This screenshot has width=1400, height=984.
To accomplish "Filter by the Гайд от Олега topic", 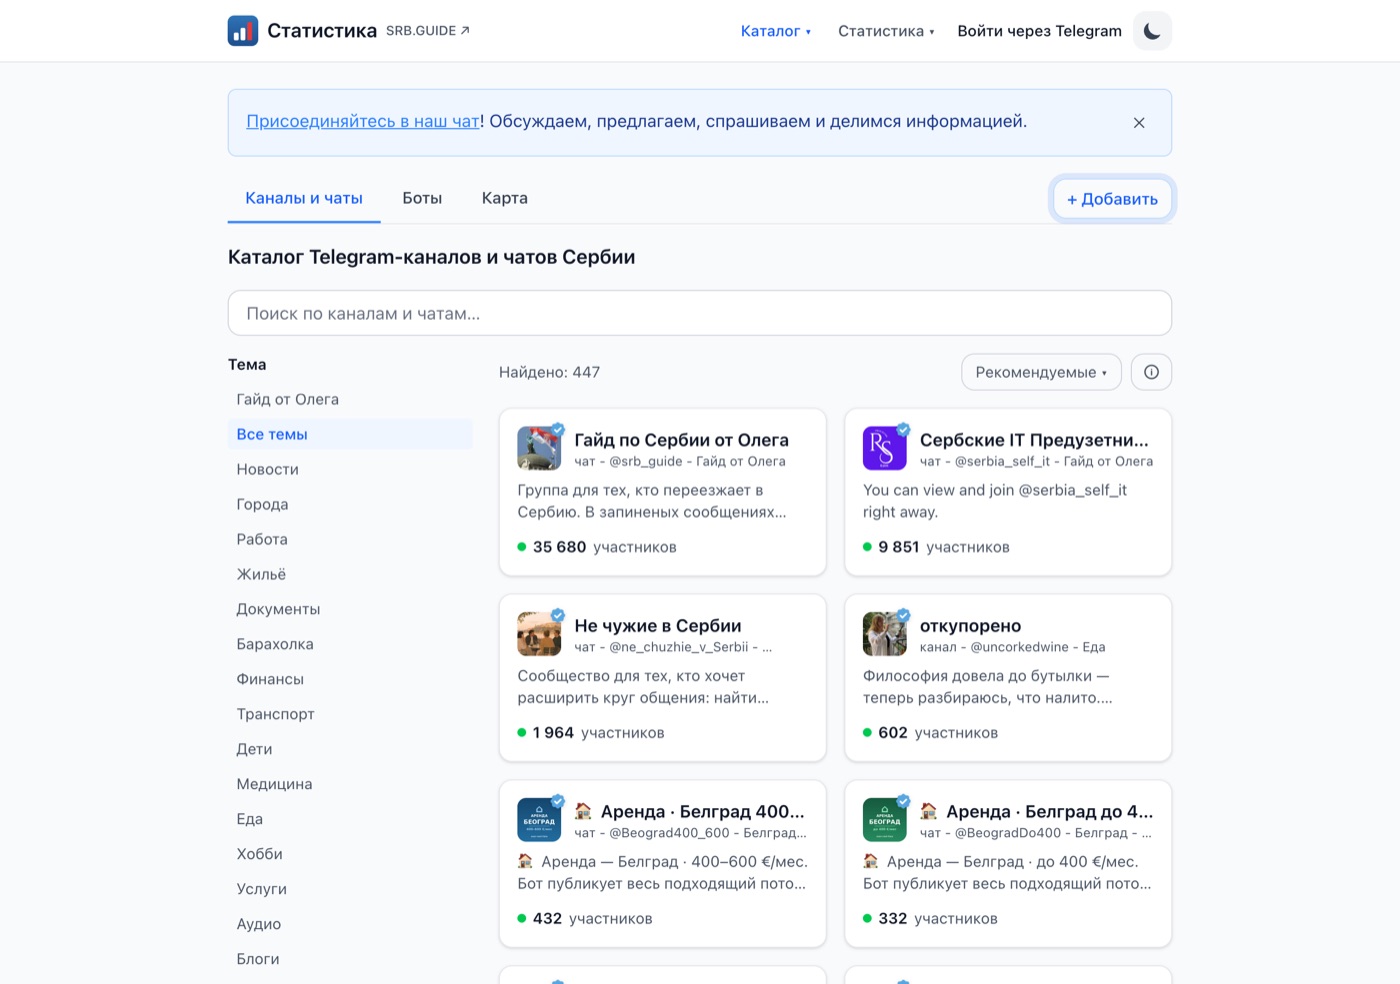I will (x=350, y=399).
